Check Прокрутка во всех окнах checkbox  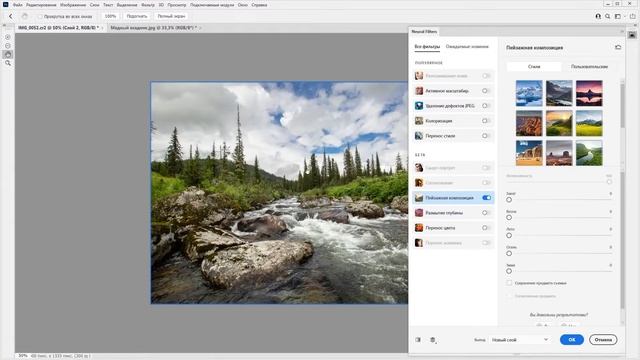(40, 17)
